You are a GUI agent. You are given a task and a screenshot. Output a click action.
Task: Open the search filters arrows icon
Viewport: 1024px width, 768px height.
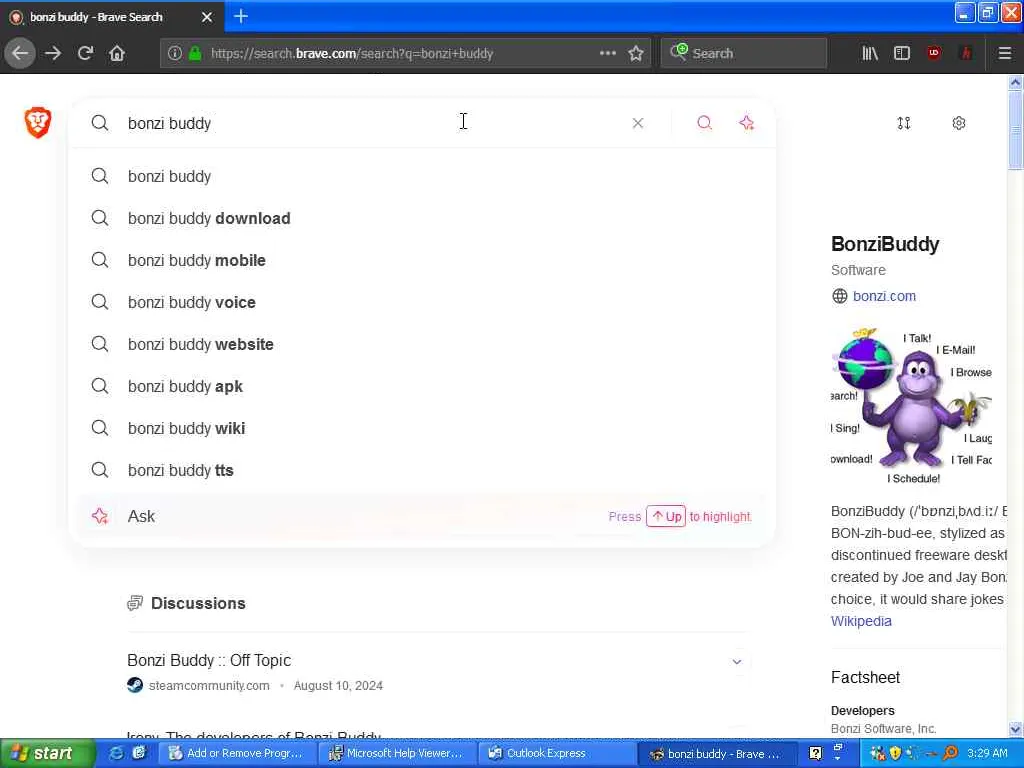click(904, 123)
